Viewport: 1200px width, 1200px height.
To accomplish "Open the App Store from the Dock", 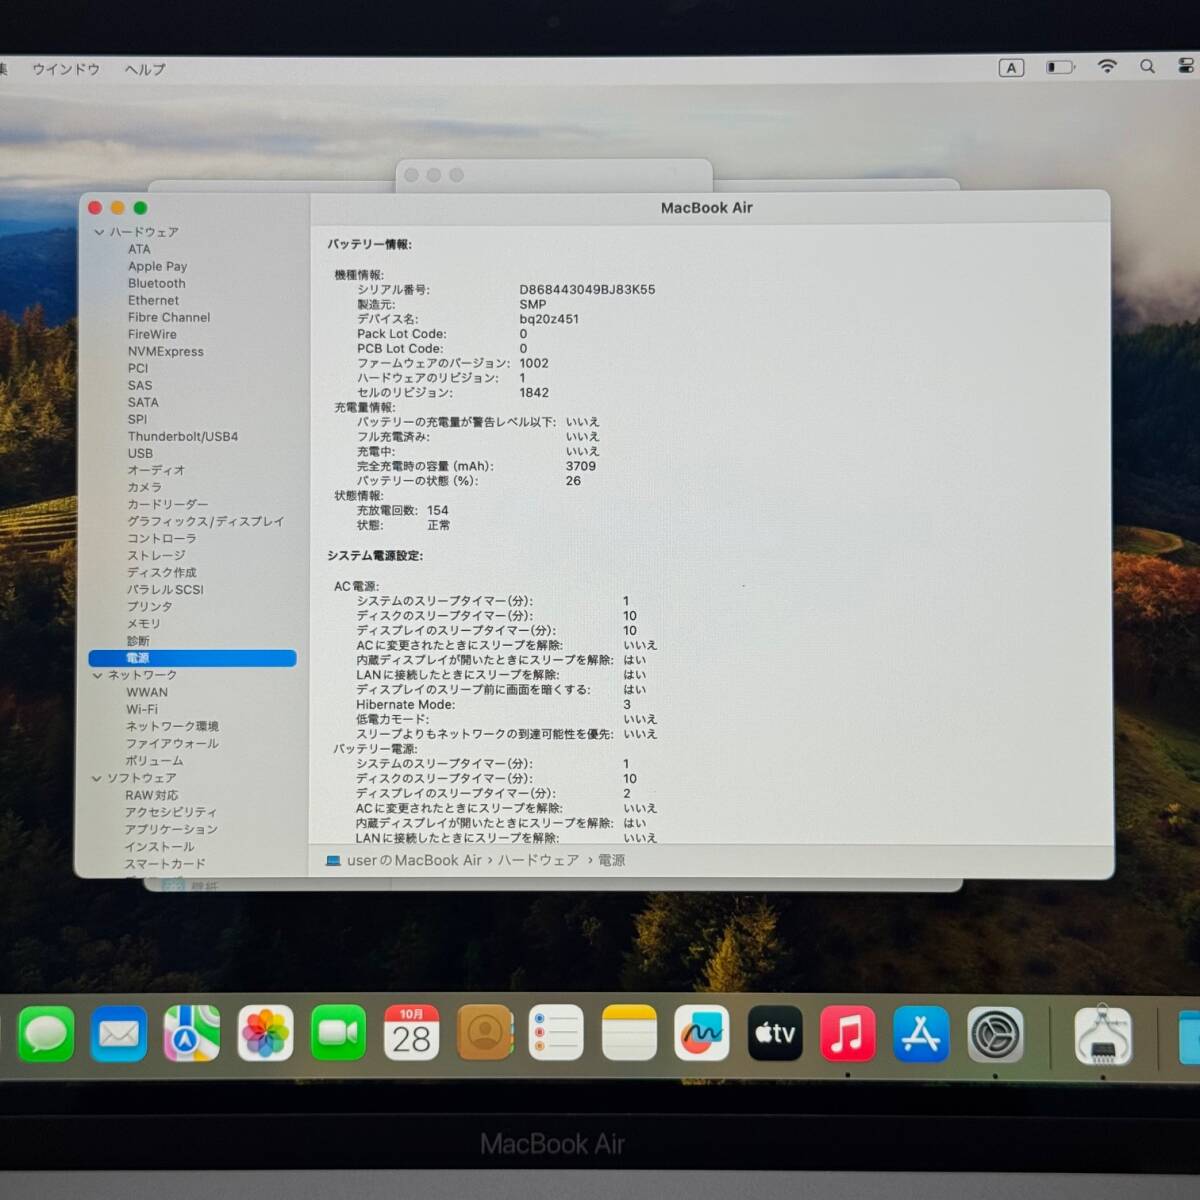I will 922,1035.
